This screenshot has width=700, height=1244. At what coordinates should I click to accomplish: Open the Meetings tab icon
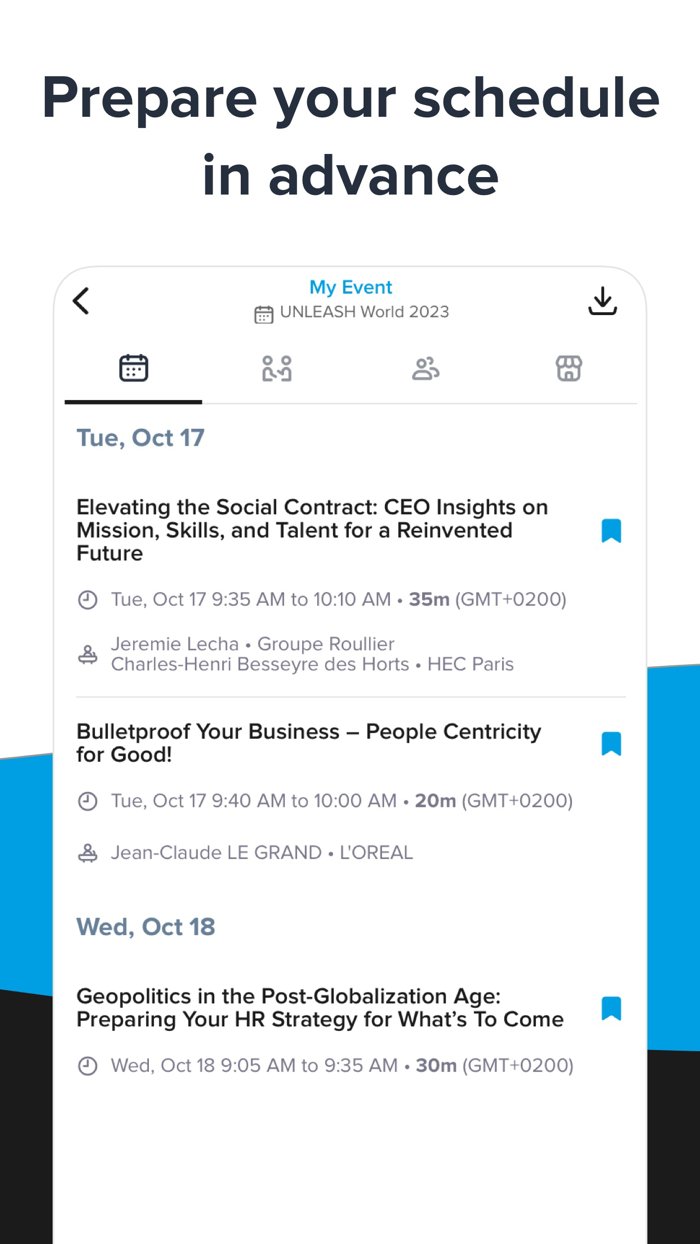pyautogui.click(x=277, y=368)
